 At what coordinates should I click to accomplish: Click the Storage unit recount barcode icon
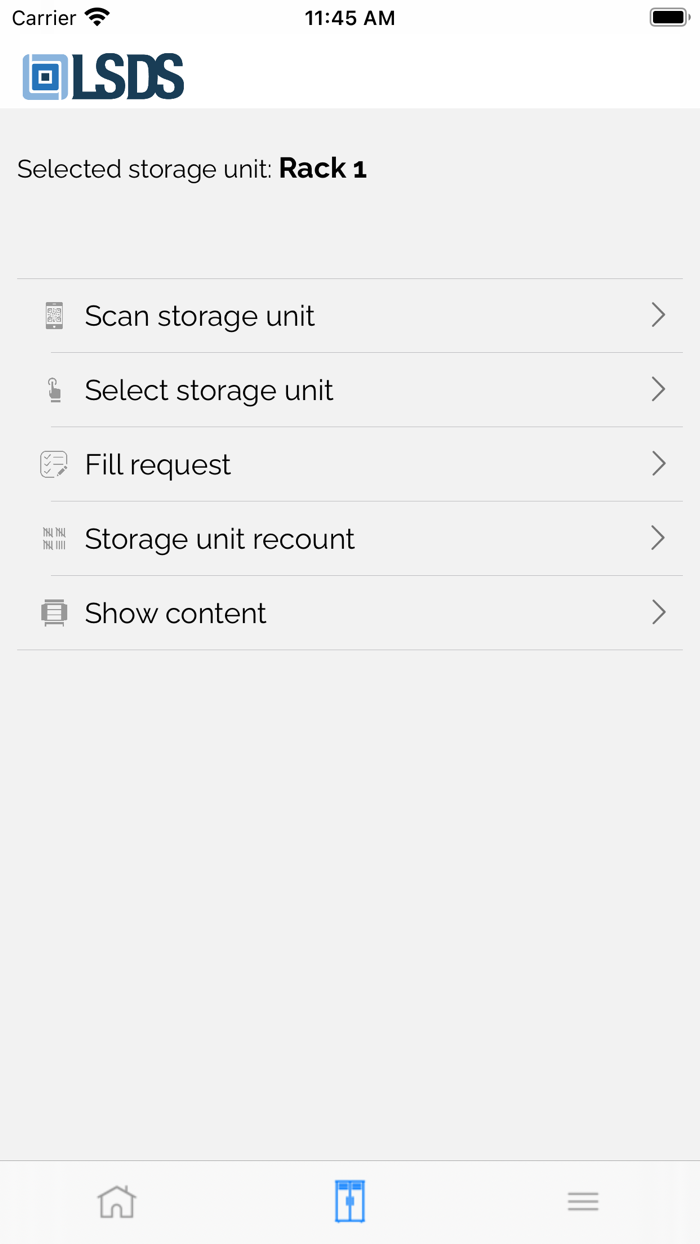(x=54, y=538)
